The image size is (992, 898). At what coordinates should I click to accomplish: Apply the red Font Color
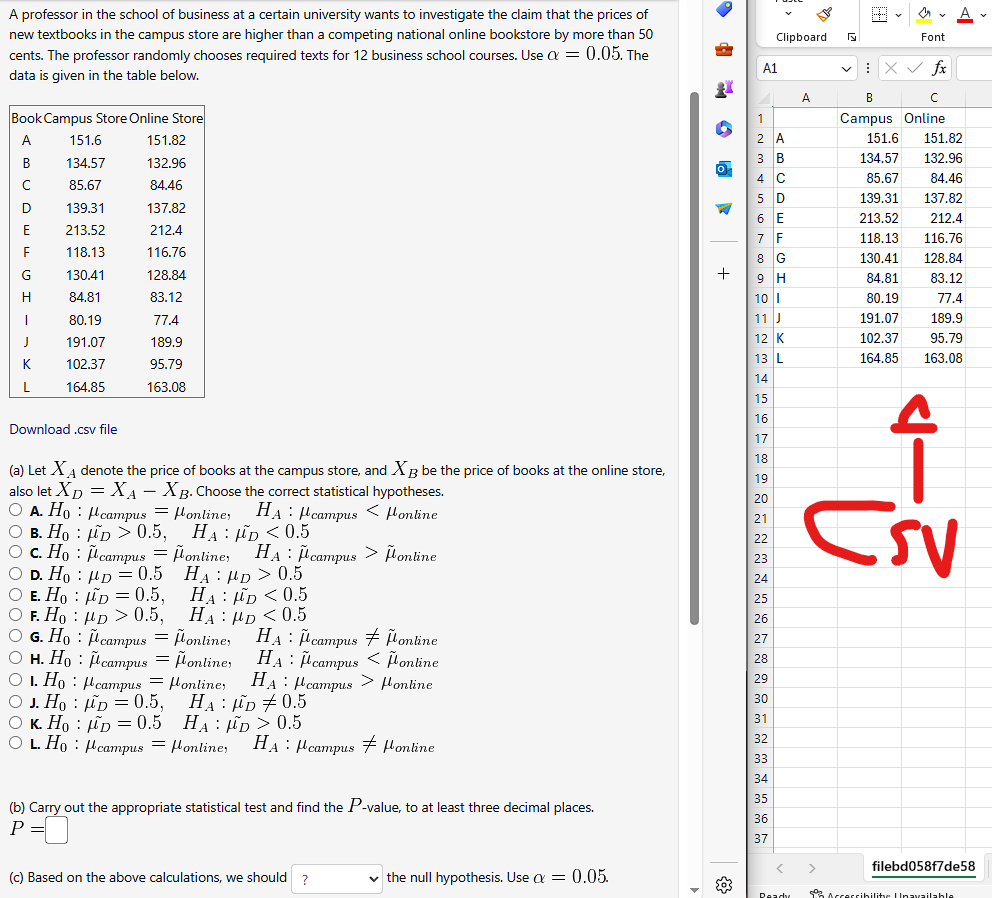click(965, 14)
